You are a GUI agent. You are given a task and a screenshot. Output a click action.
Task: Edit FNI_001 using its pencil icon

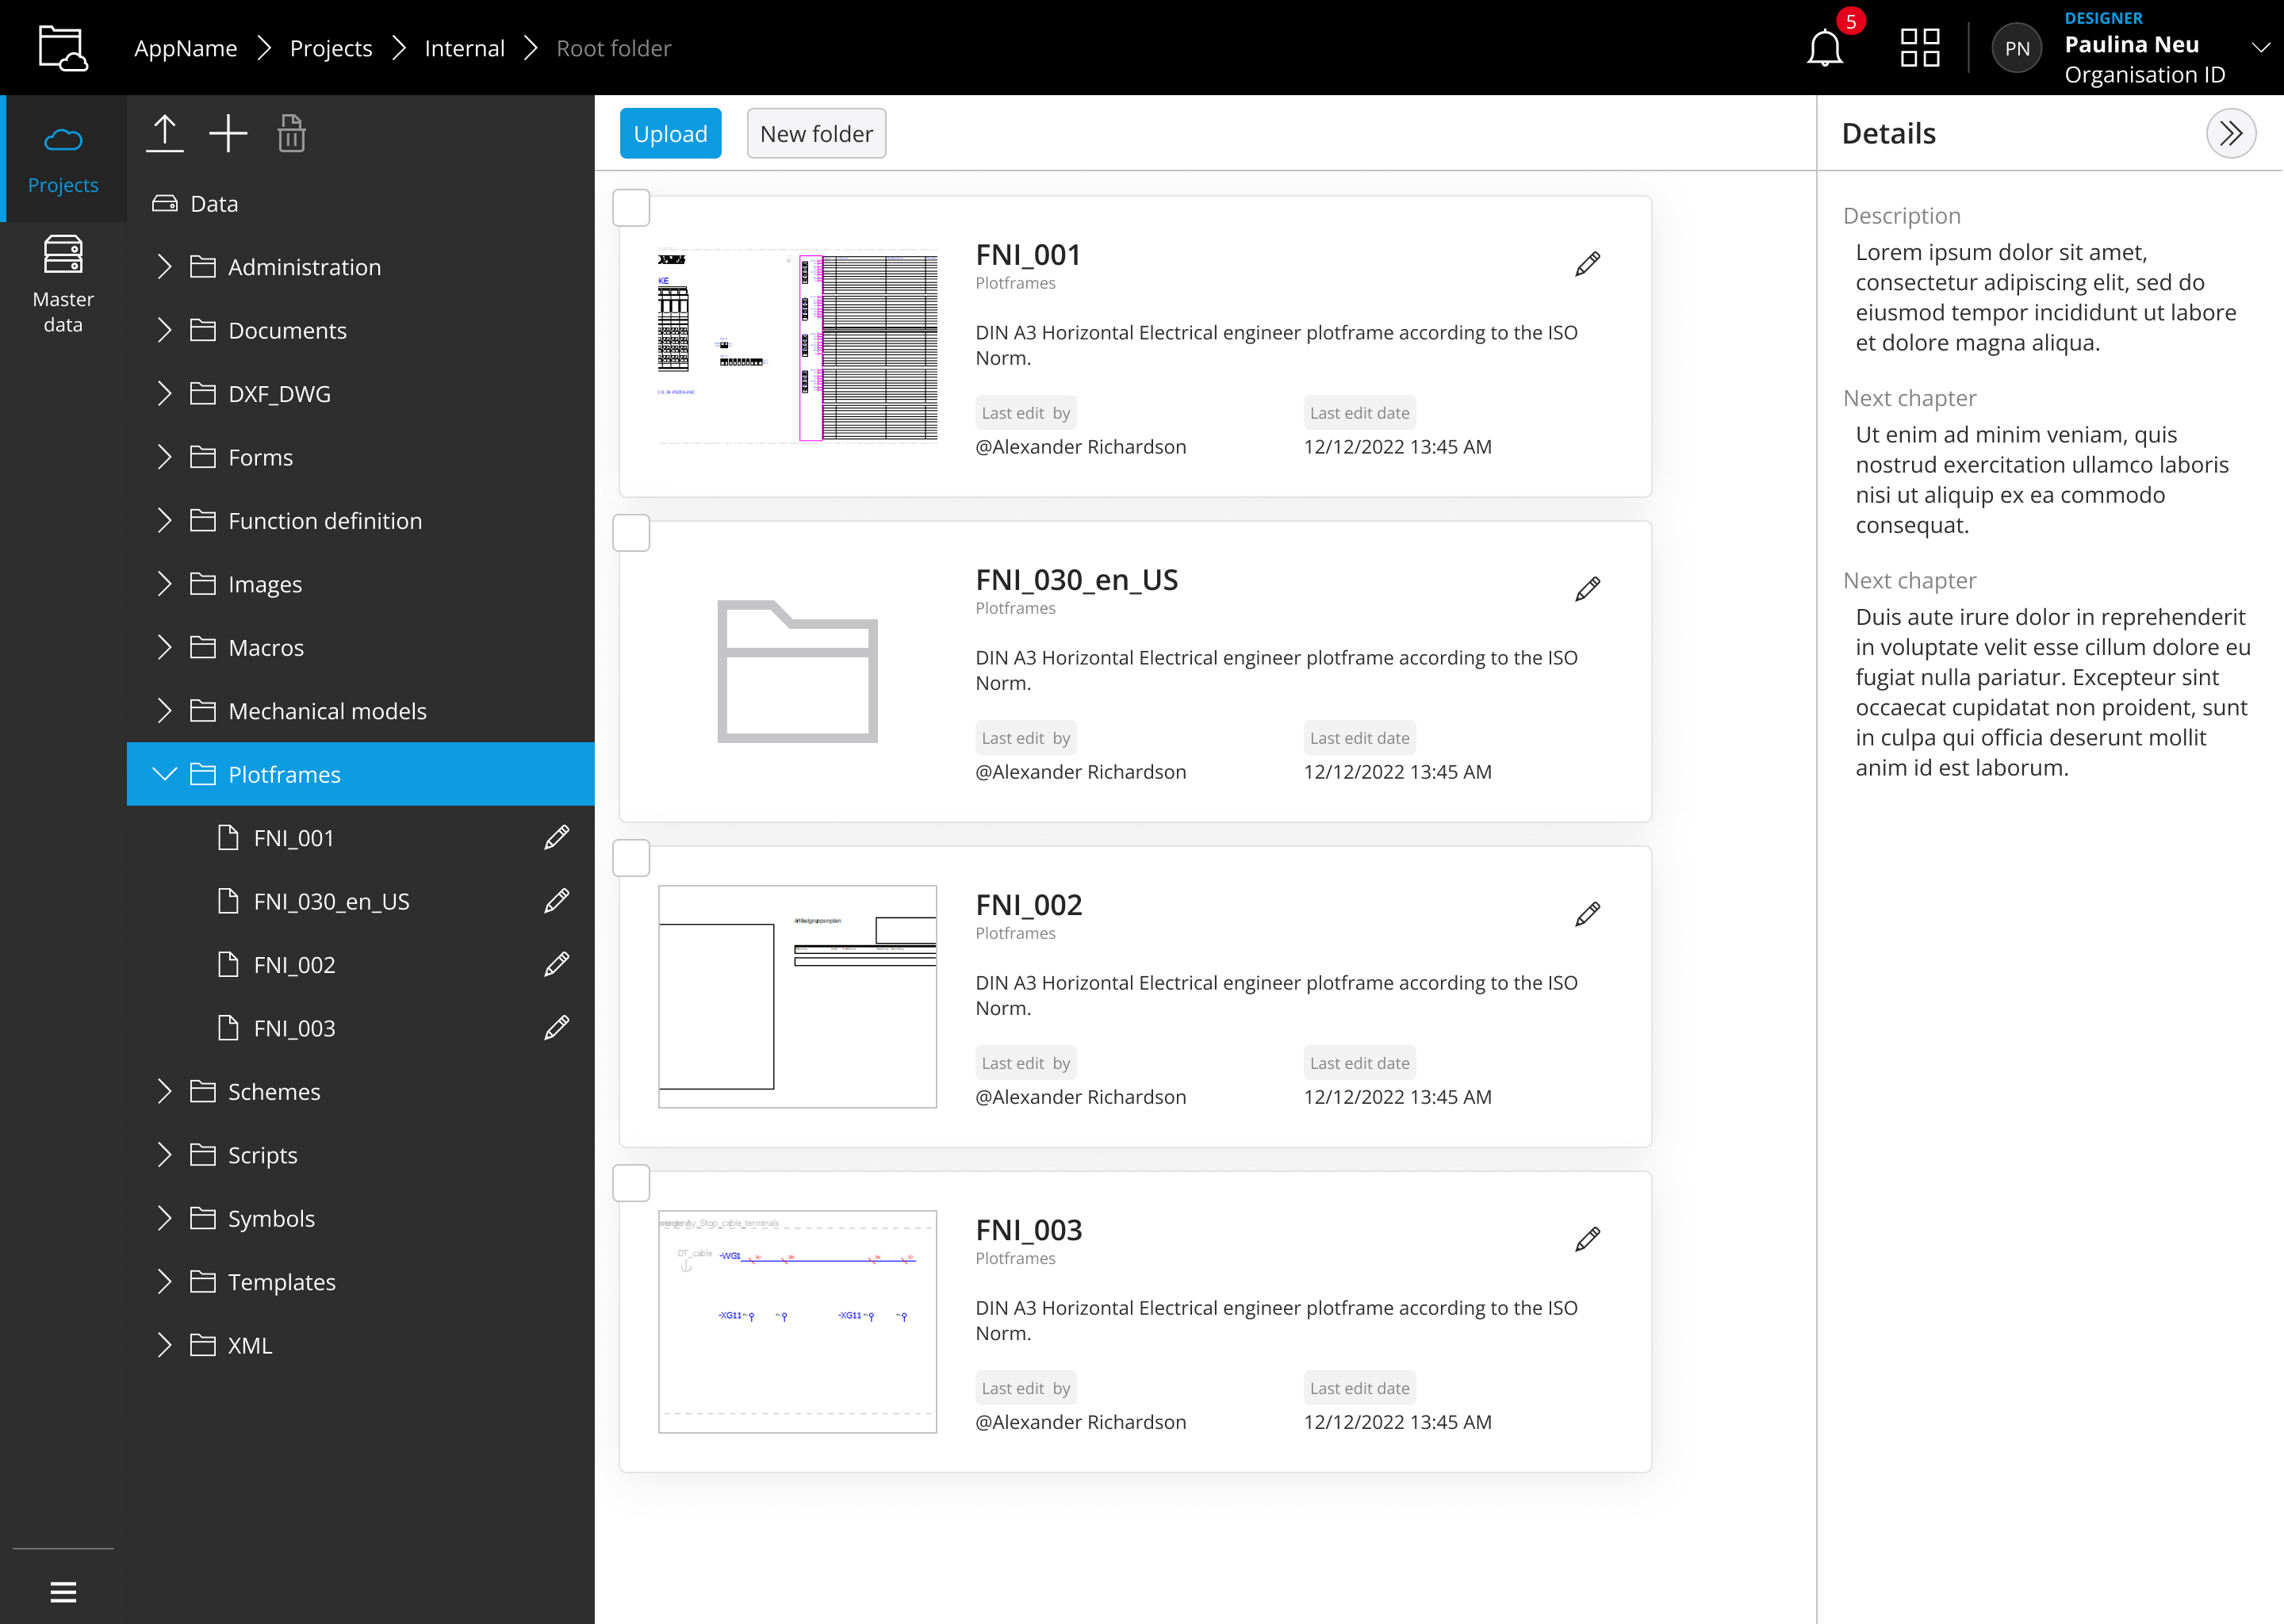coord(1587,264)
